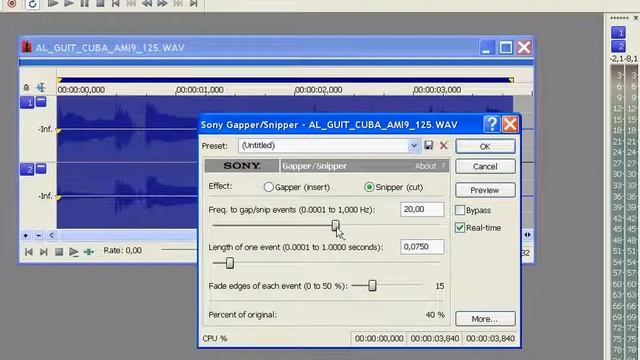Screen dimensions: 640x360
Task: Click the yellow loop start marker
Action: pos(60,80)
